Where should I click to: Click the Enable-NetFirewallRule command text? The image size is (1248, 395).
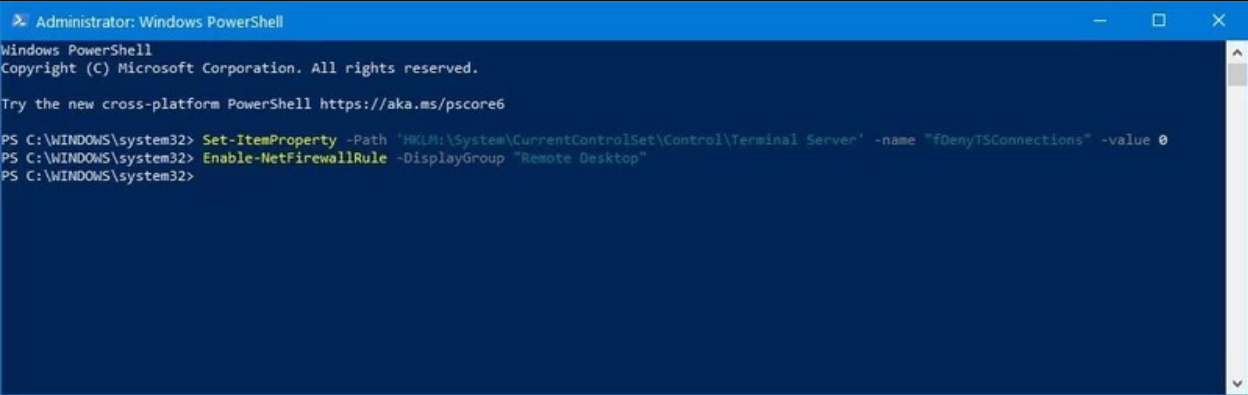[294, 158]
